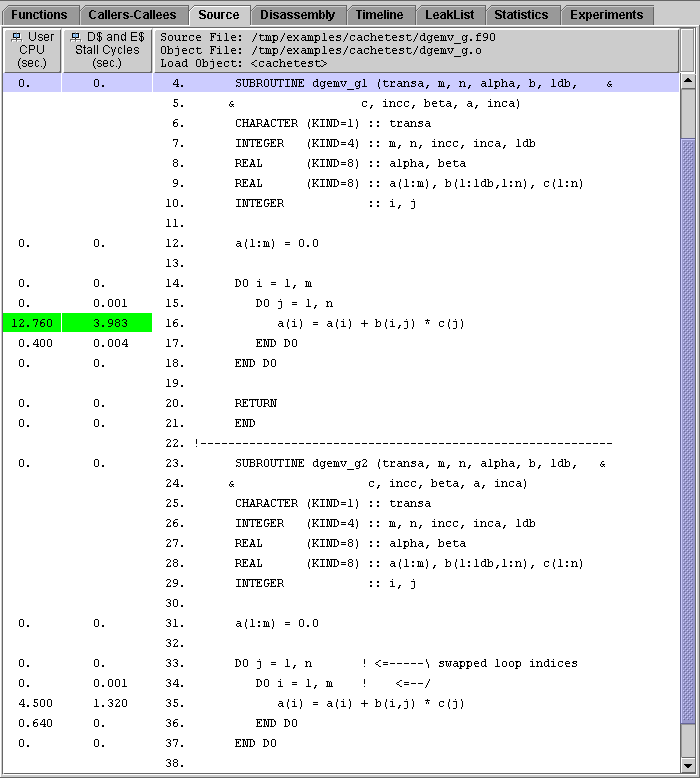This screenshot has height=778, width=700.
Task: Select line 34 DO i = 1, m
Action: point(294,683)
